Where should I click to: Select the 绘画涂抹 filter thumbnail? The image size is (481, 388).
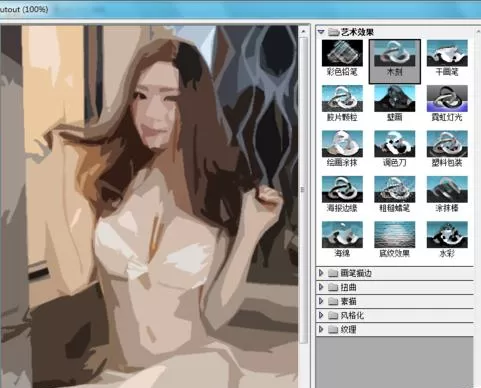[342, 144]
